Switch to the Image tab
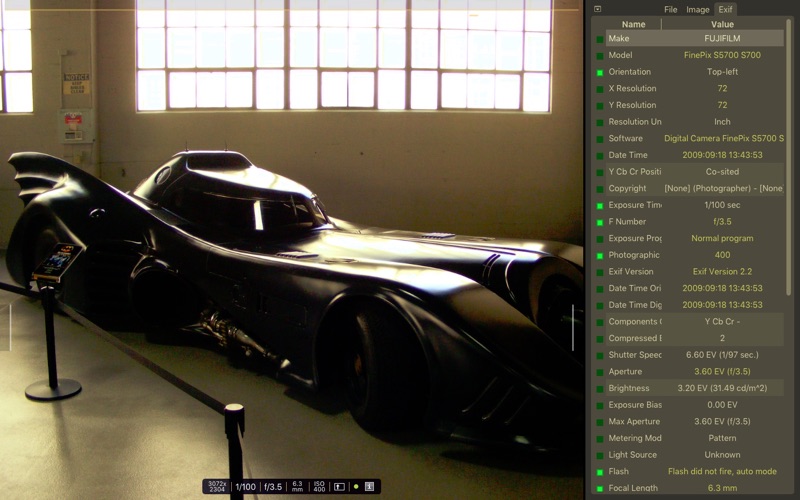This screenshot has width=800, height=500. click(697, 9)
